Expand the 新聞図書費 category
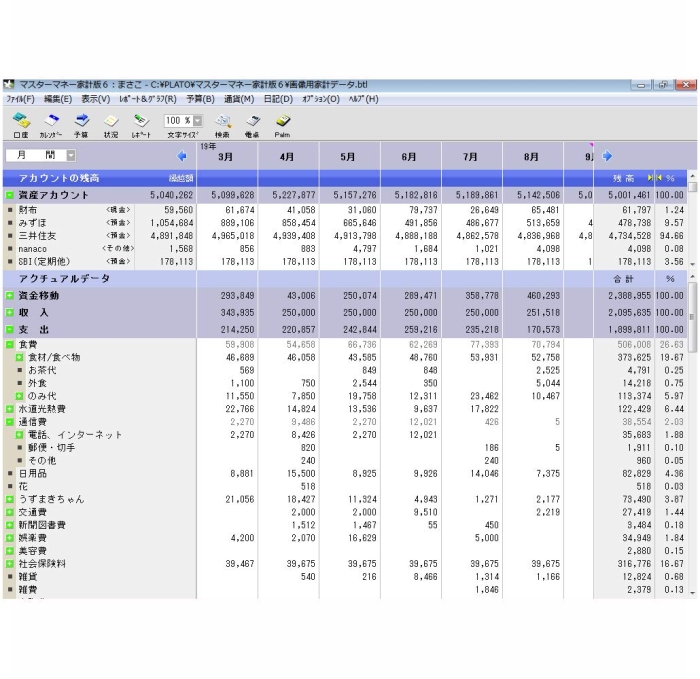The height and width of the screenshot is (679, 700). coord(9,525)
